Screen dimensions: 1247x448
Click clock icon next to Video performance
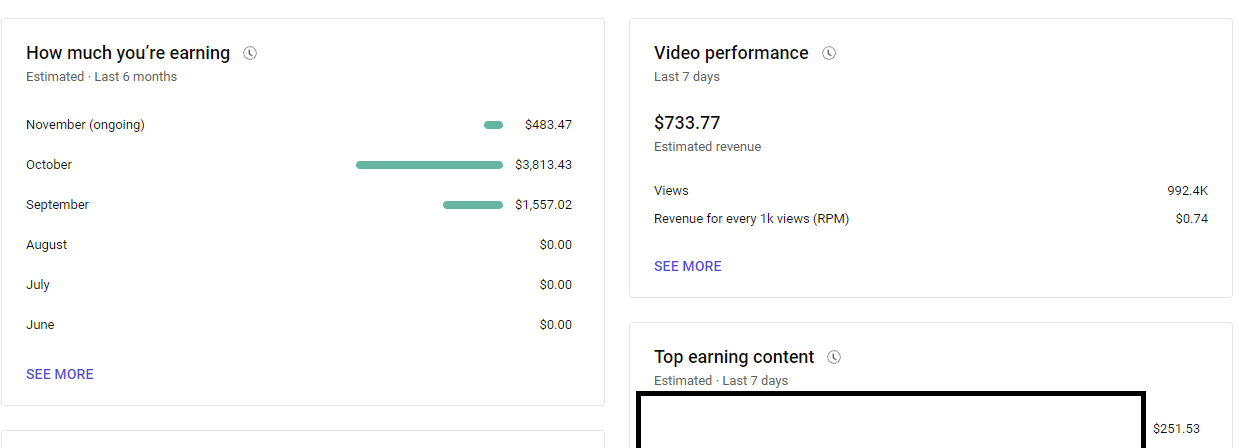click(x=829, y=53)
